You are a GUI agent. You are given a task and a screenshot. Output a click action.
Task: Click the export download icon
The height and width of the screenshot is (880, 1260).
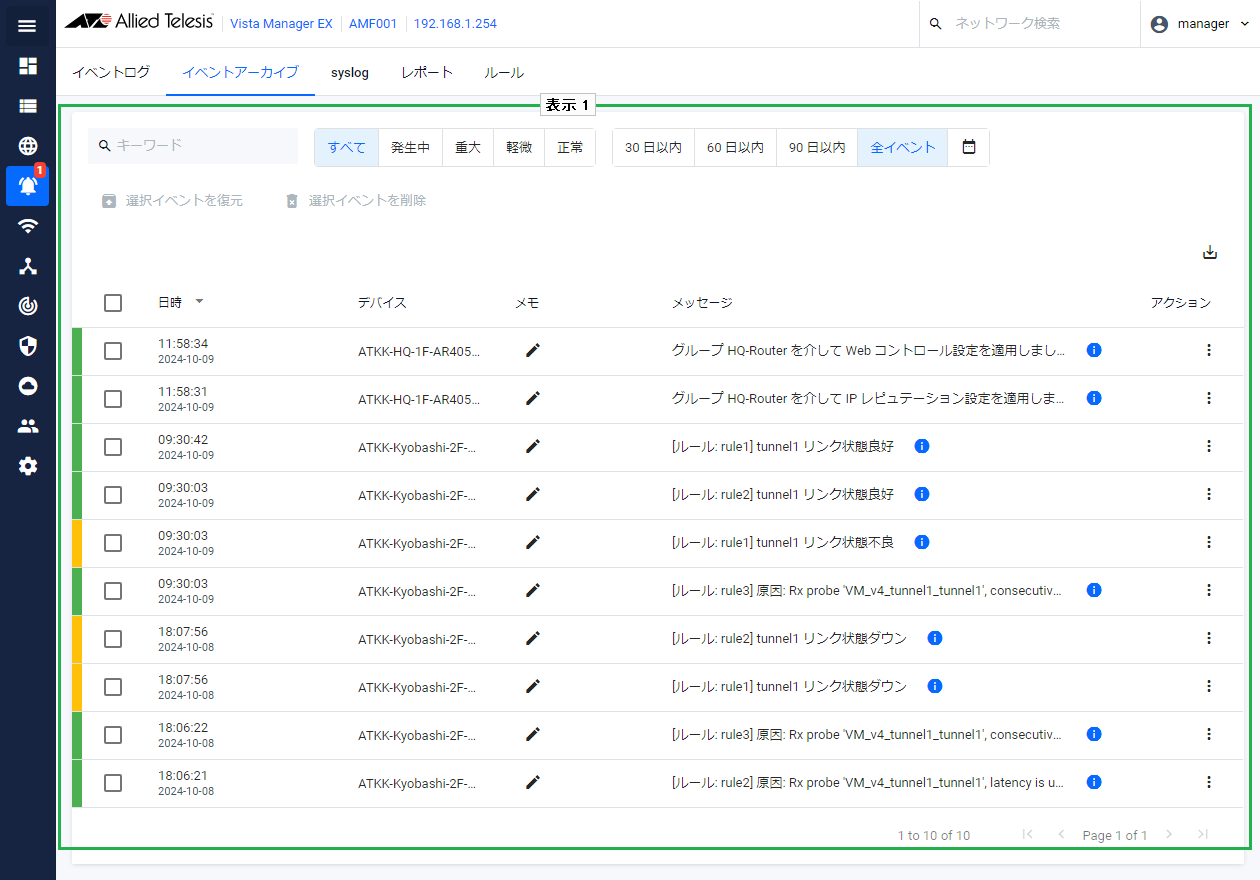coord(1210,253)
